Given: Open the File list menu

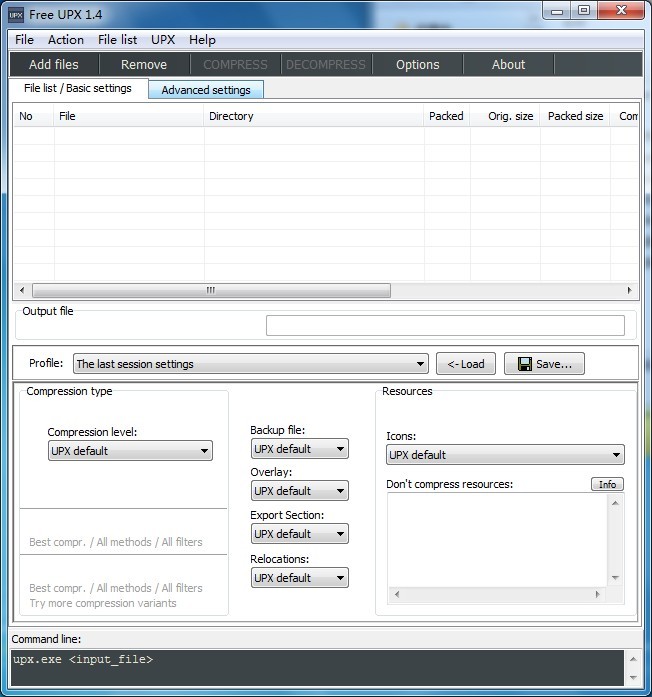Looking at the screenshot, I should [x=118, y=40].
